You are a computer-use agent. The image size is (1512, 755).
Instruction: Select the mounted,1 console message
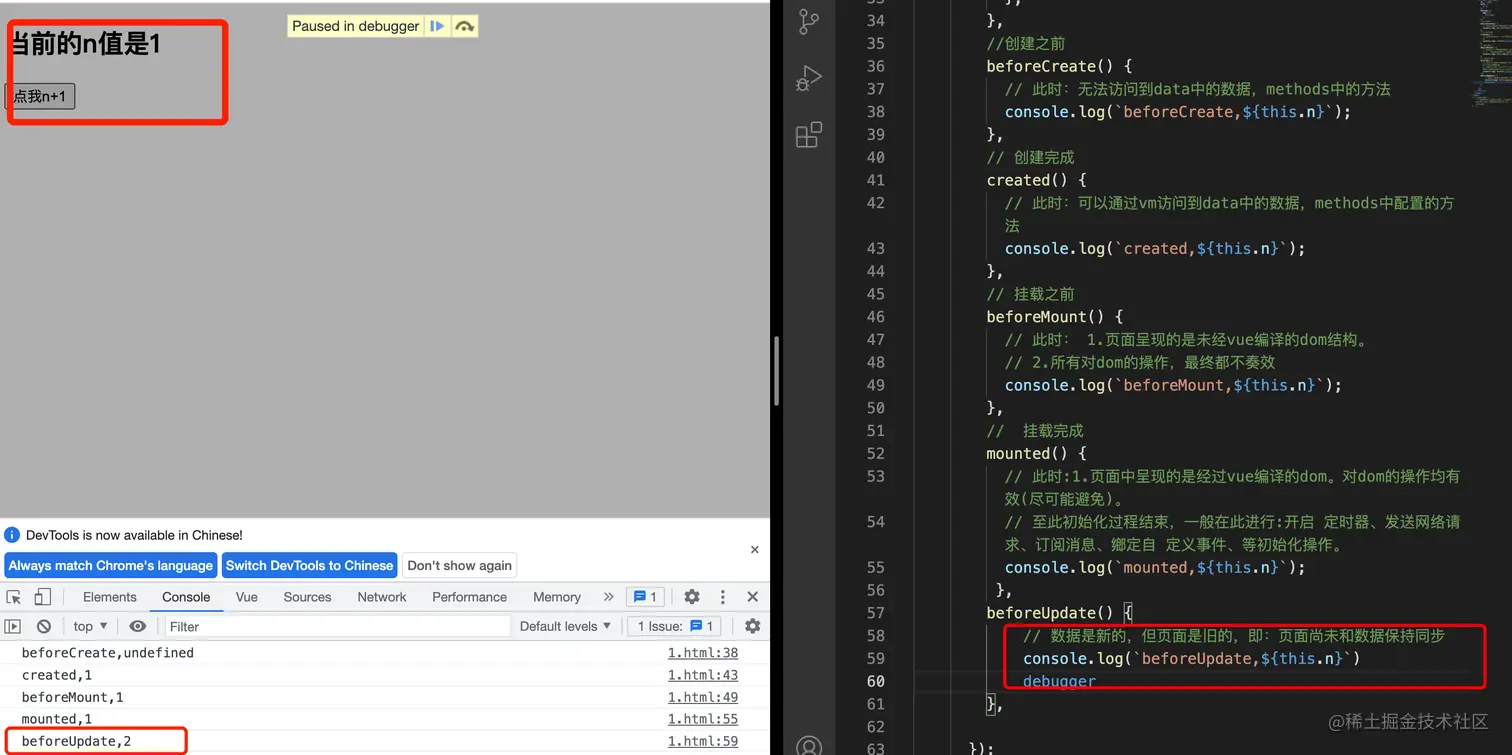tap(57, 719)
